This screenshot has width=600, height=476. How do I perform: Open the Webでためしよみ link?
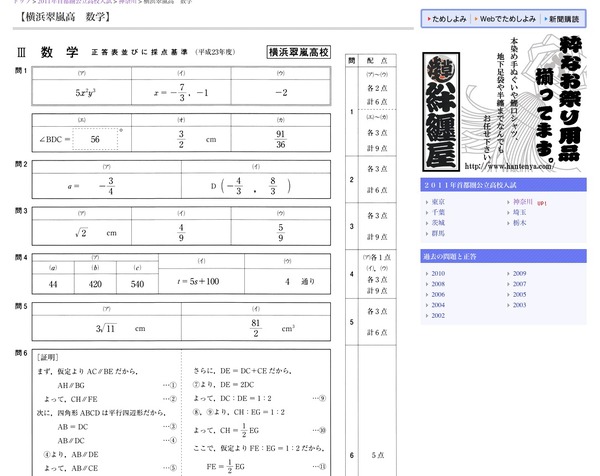point(507,19)
